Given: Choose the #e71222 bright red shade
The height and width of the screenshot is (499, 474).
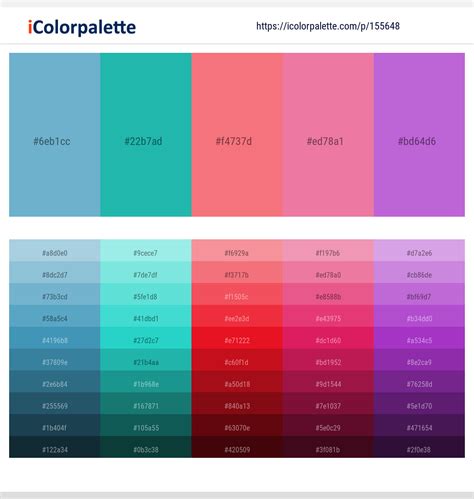Looking at the screenshot, I should (x=237, y=338).
